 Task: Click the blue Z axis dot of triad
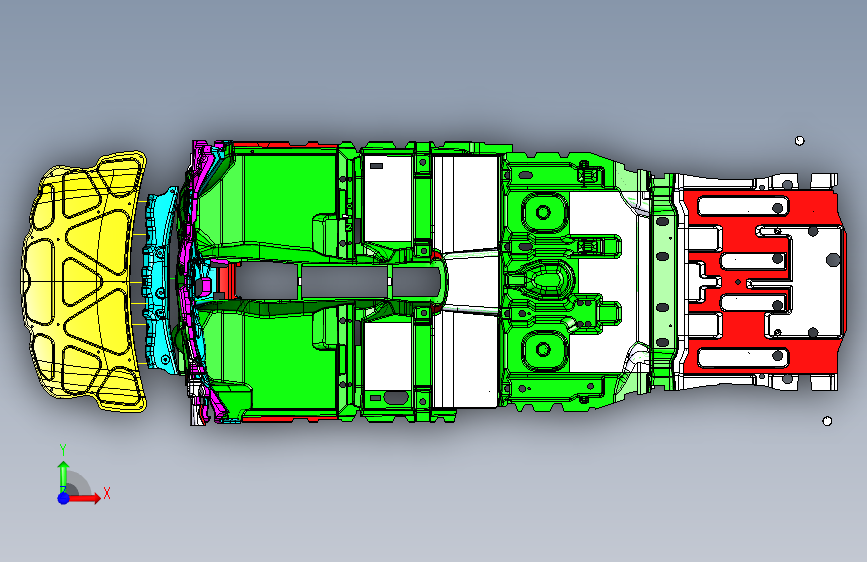pos(64,498)
